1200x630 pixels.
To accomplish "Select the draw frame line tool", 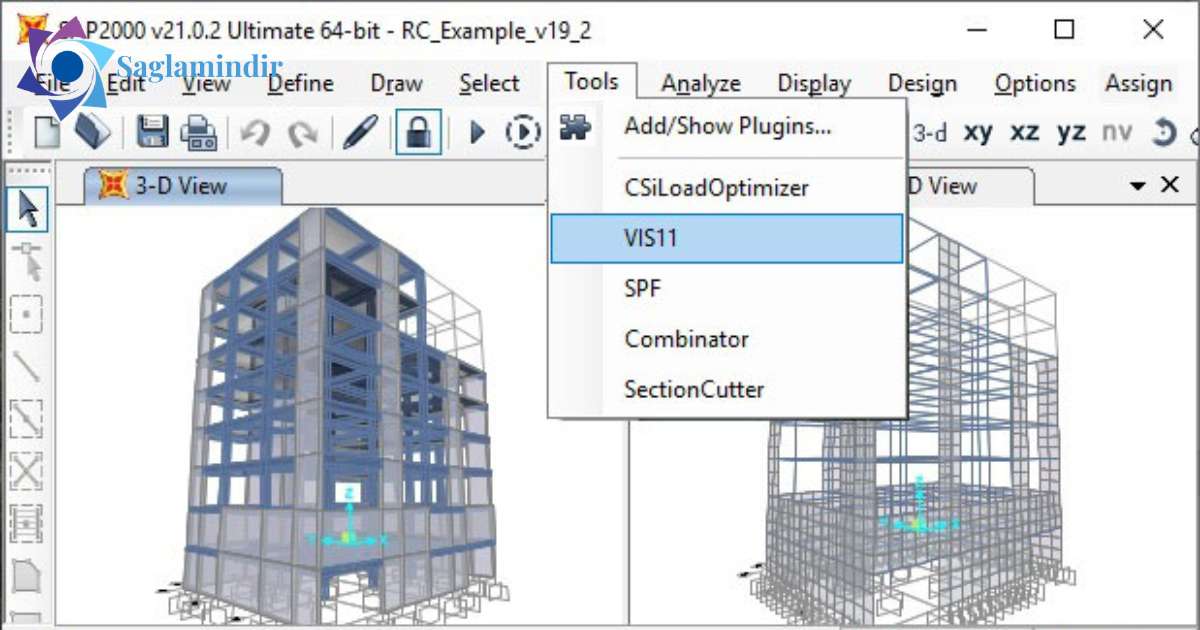I will [27, 366].
